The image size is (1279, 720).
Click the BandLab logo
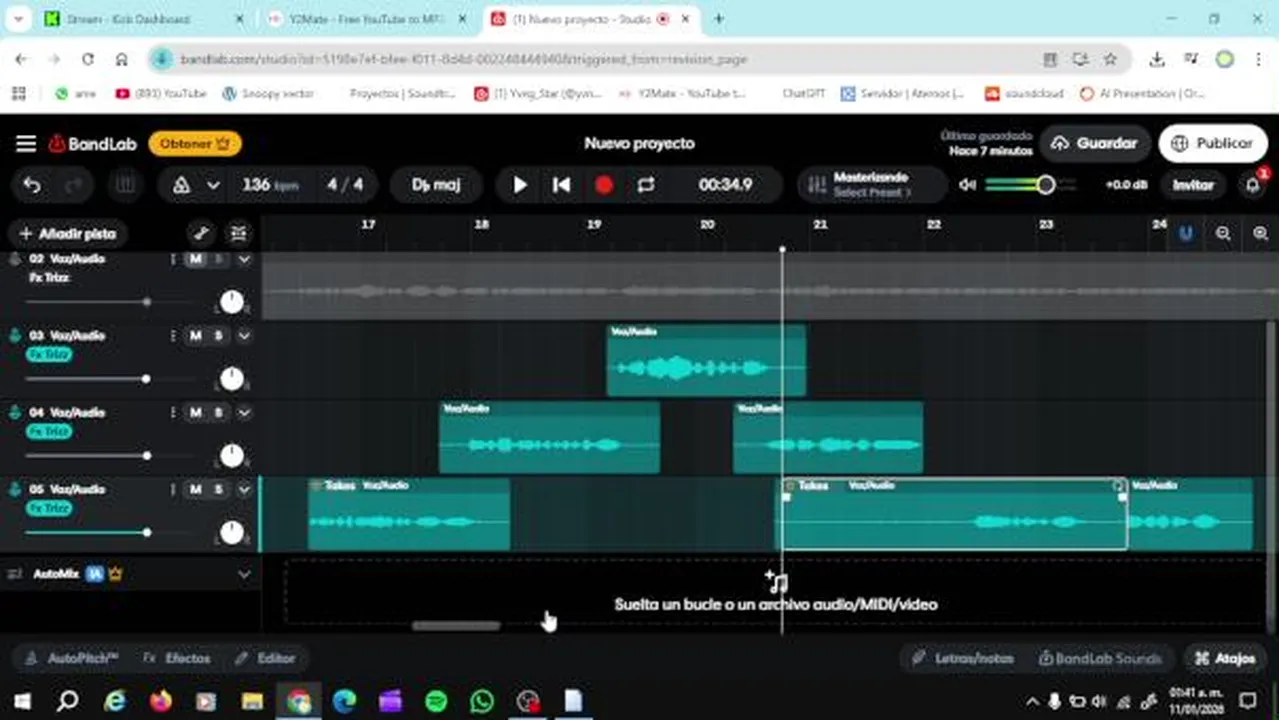point(92,144)
